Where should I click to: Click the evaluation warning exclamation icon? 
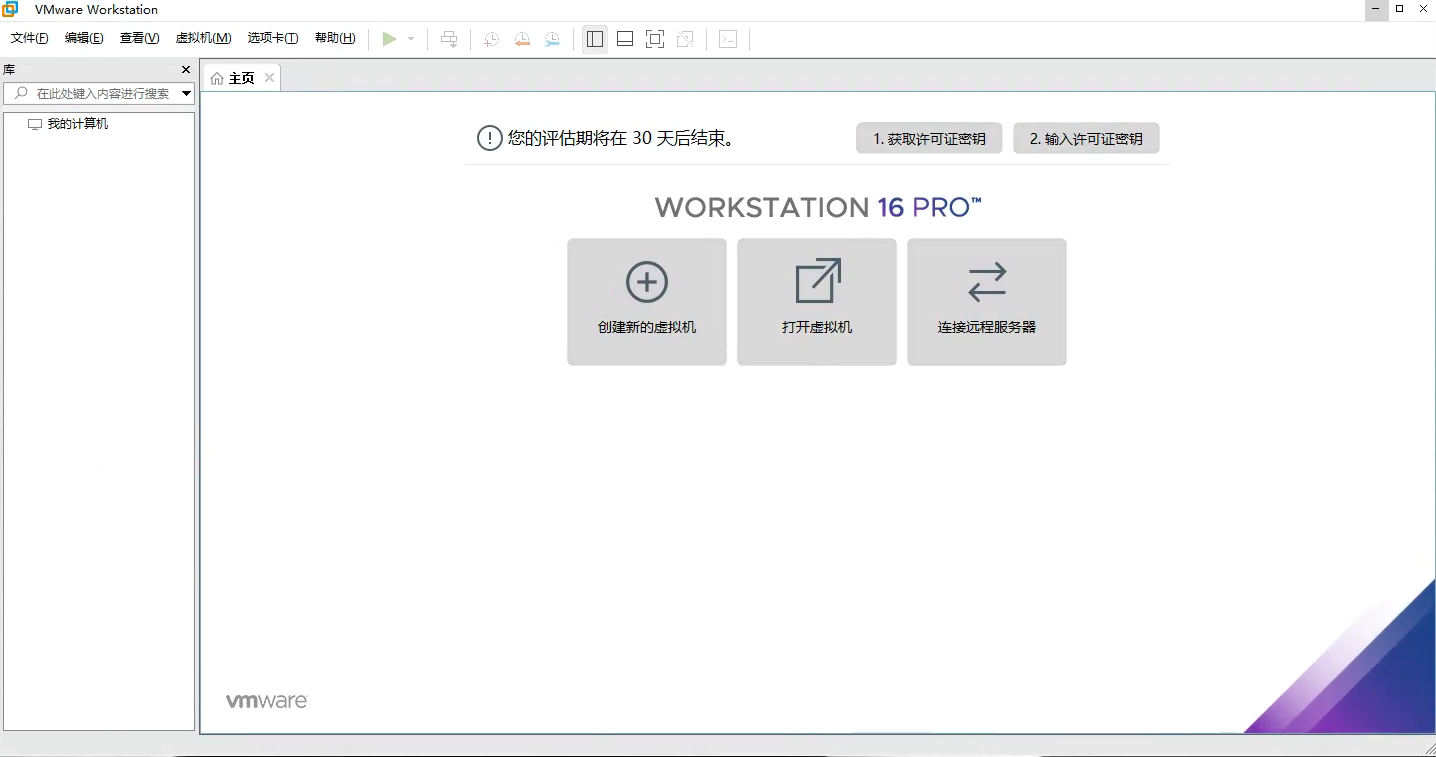(x=489, y=138)
